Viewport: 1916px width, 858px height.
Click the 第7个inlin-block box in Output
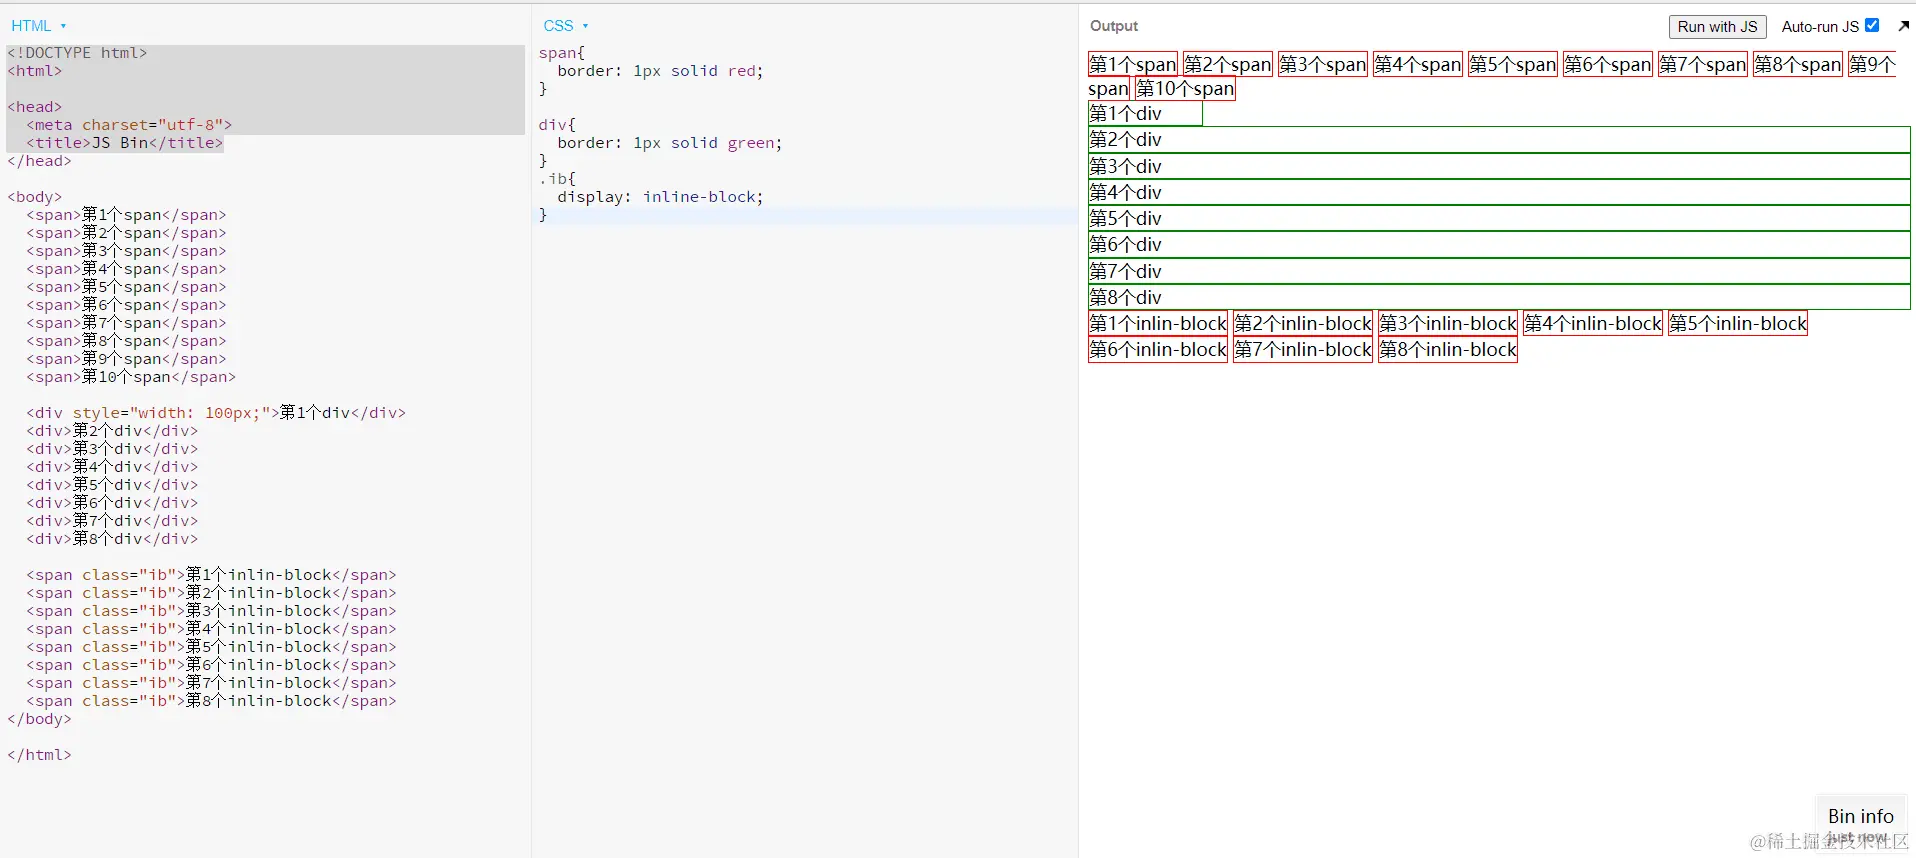(x=1303, y=349)
